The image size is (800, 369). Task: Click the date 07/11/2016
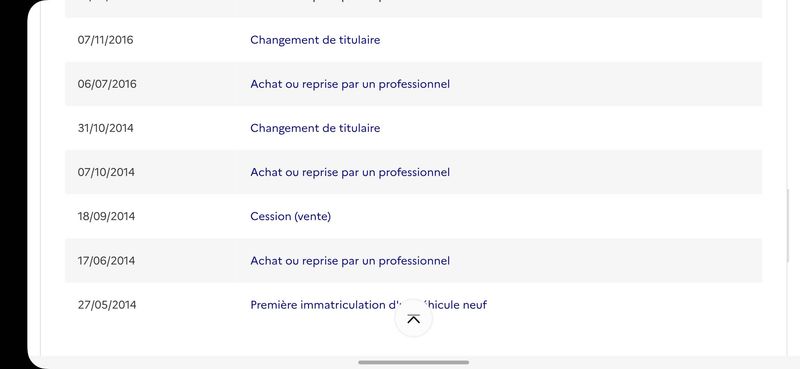click(x=105, y=40)
